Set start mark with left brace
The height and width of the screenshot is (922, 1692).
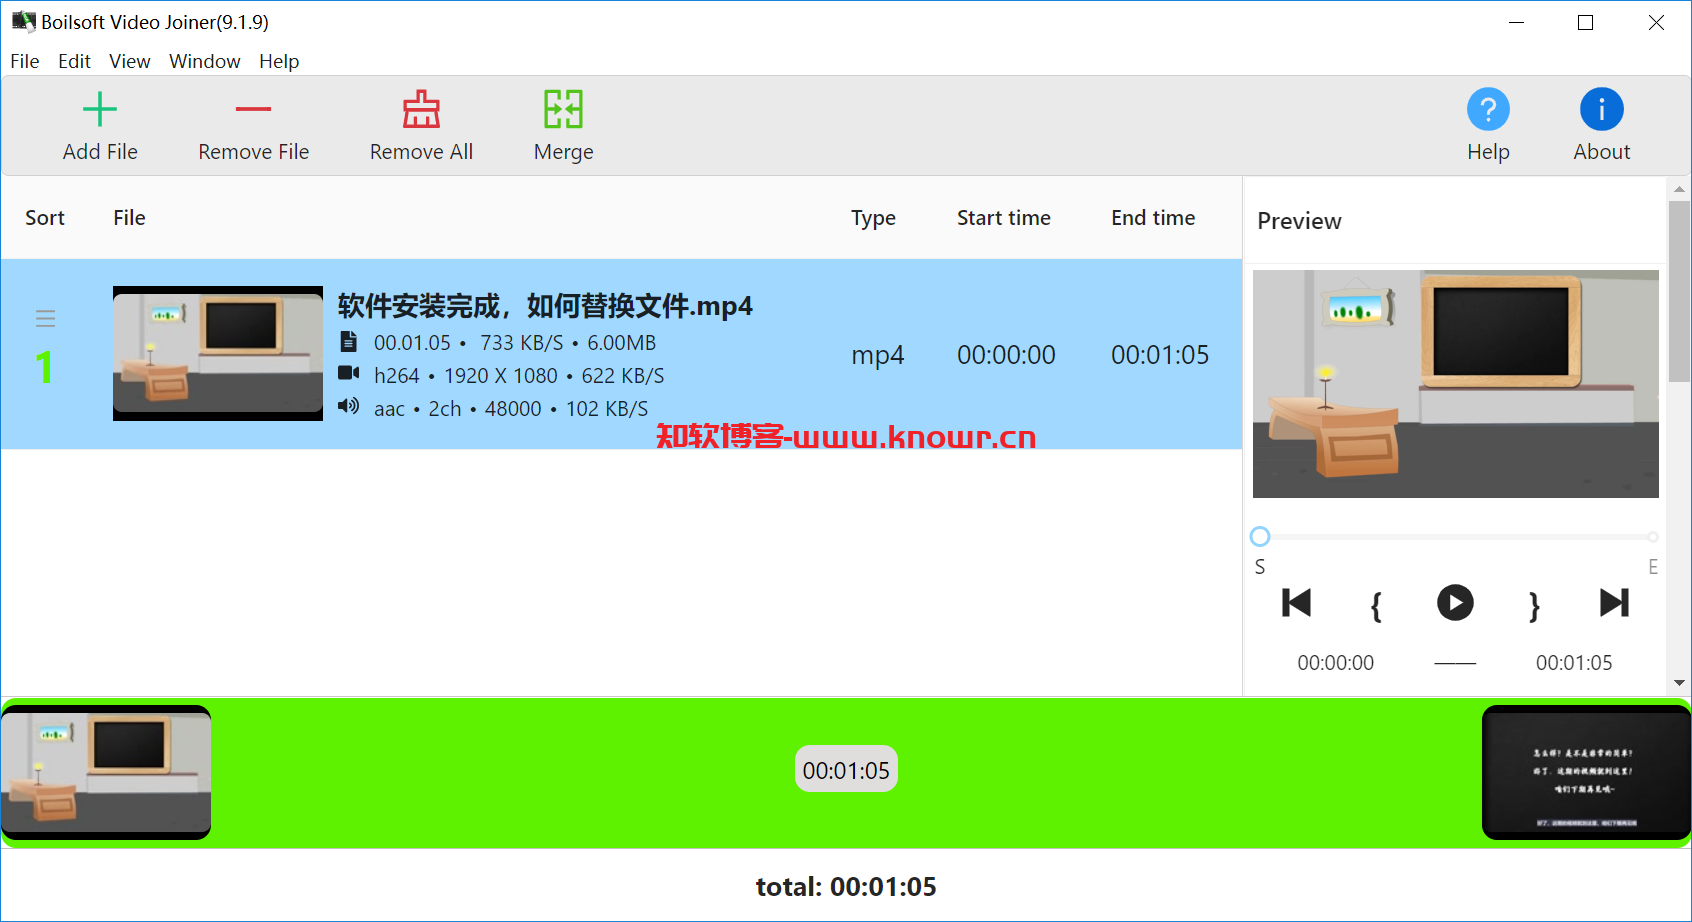click(x=1376, y=606)
